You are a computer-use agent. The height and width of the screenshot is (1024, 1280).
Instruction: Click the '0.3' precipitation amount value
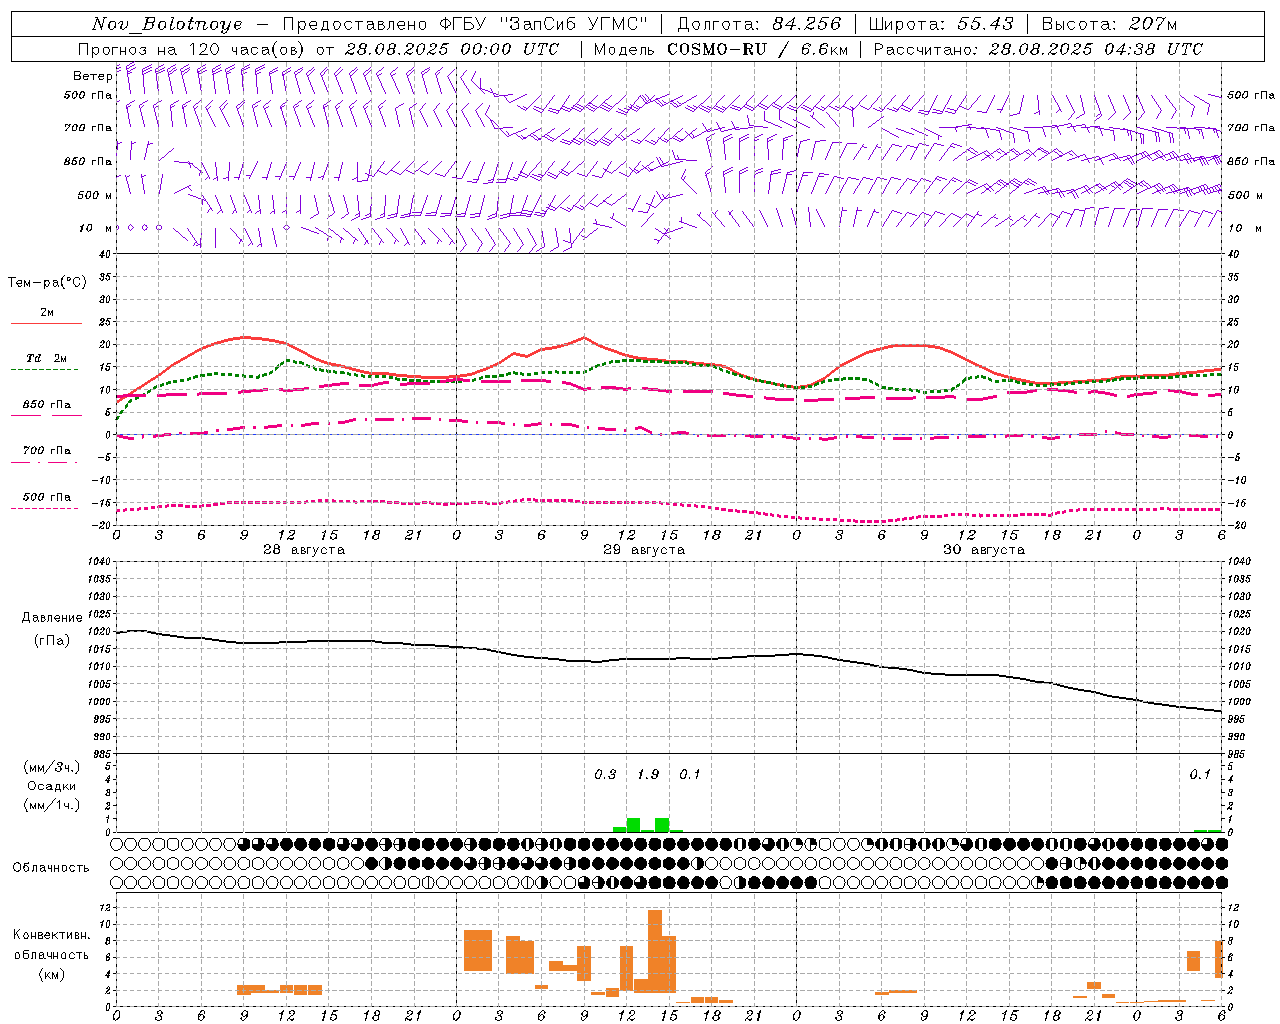(x=605, y=774)
